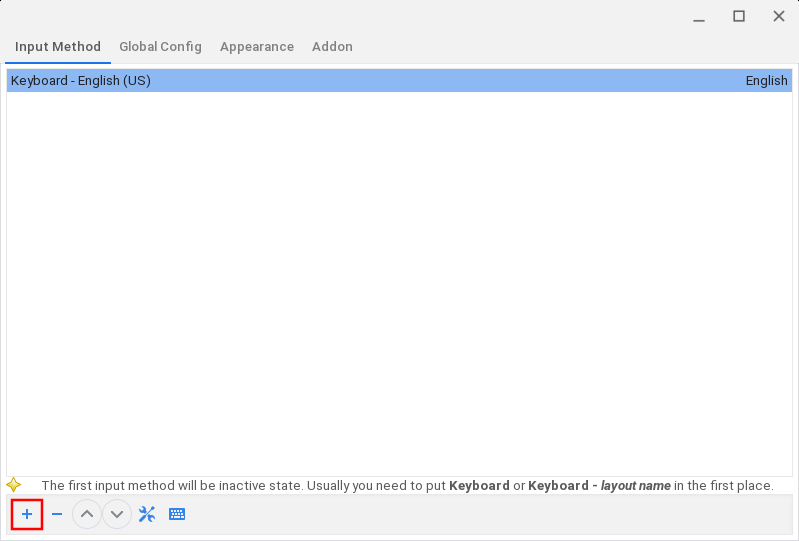This screenshot has width=799, height=541.
Task: Minimize the configuration window
Action: [x=699, y=16]
